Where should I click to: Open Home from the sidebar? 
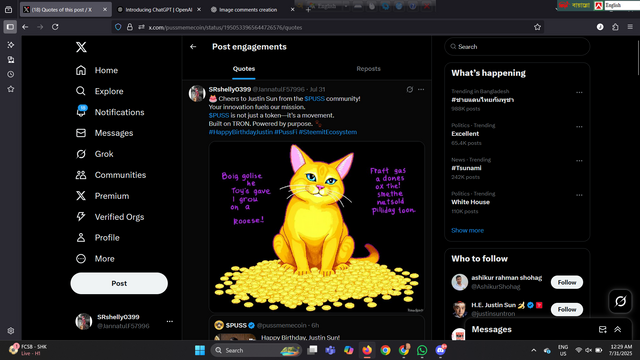click(x=97, y=70)
